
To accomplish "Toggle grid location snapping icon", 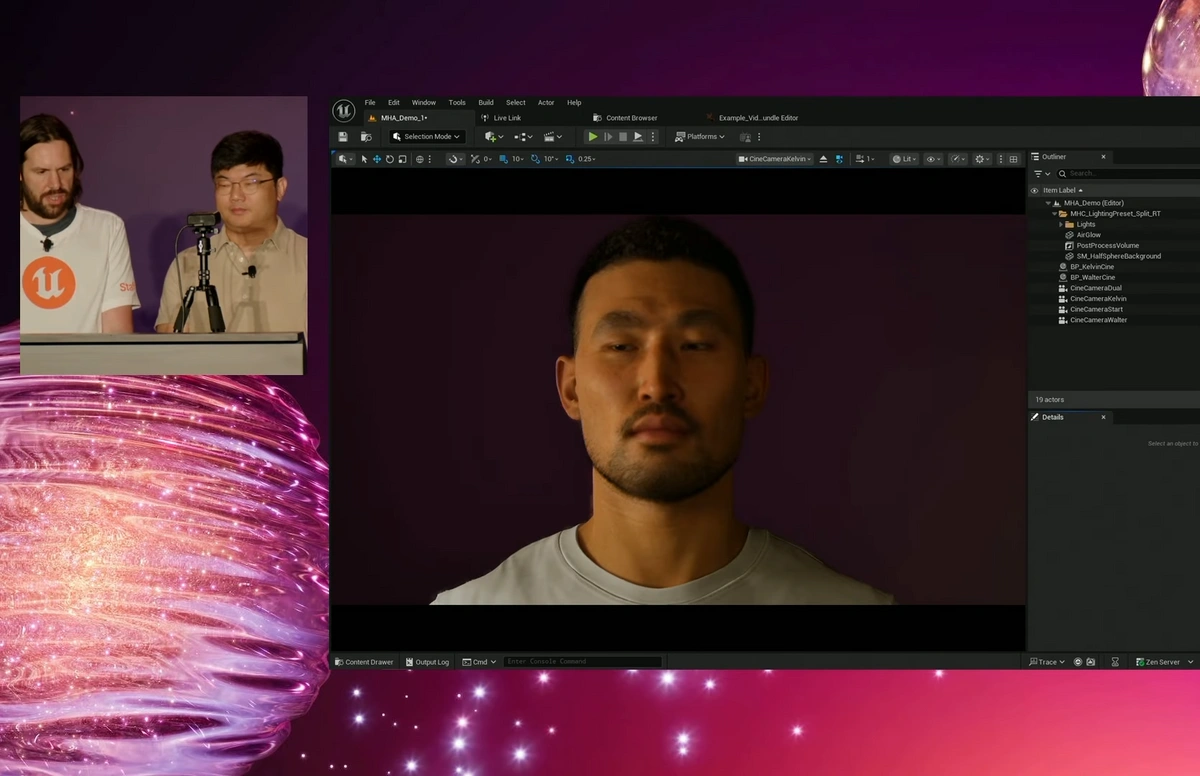I will tap(503, 159).
